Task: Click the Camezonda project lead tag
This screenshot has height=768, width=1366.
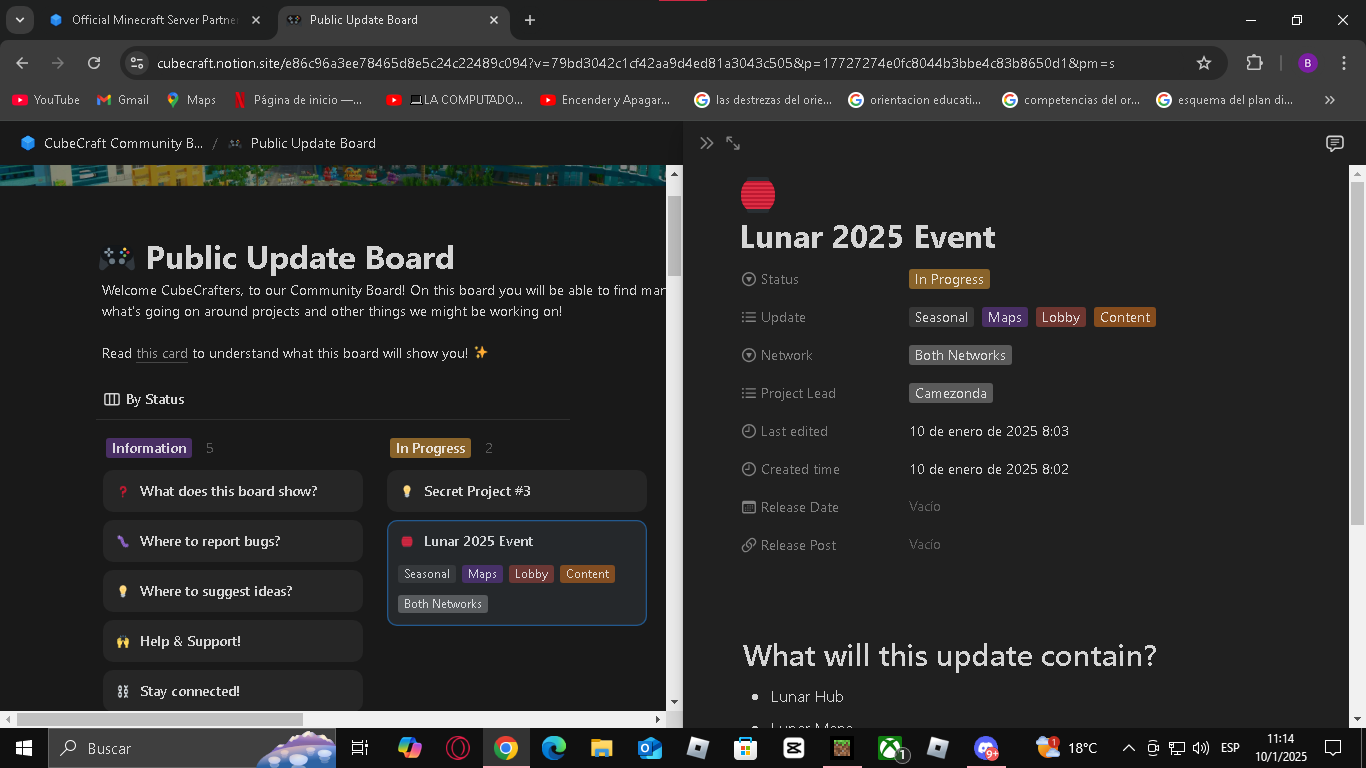Action: pyautogui.click(x=951, y=393)
